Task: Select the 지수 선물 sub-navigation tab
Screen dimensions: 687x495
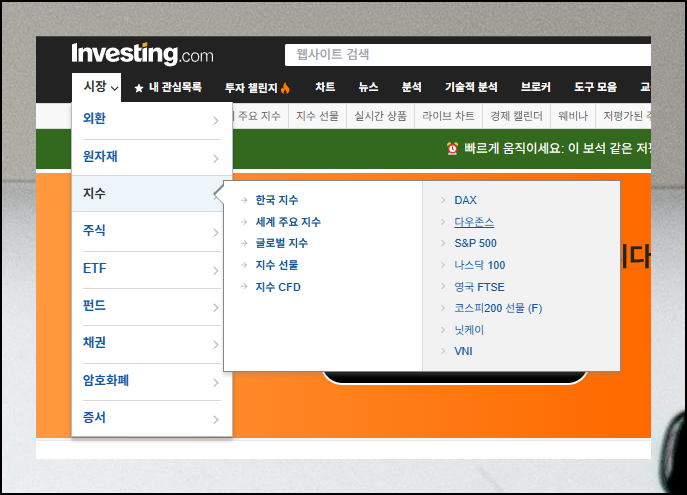Action: (317, 116)
